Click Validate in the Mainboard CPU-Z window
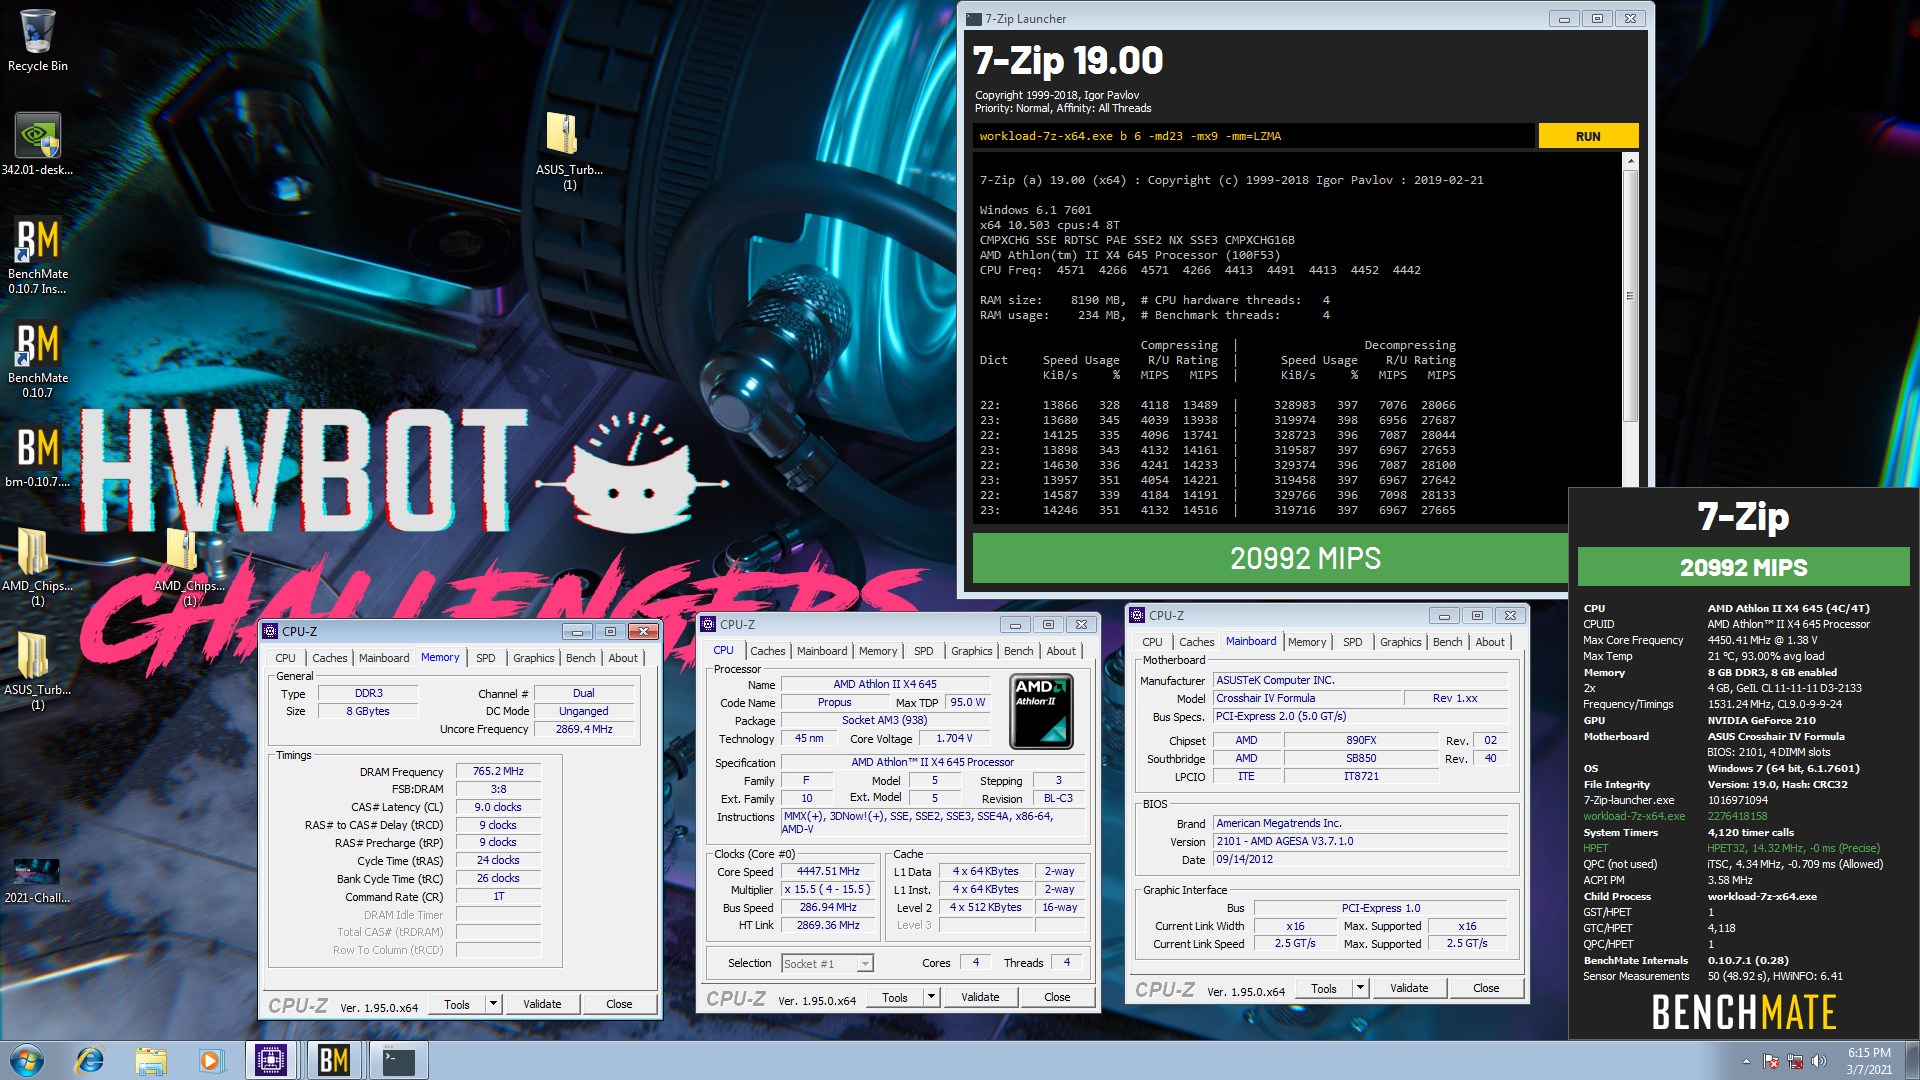The height and width of the screenshot is (1080, 1920). point(1409,988)
